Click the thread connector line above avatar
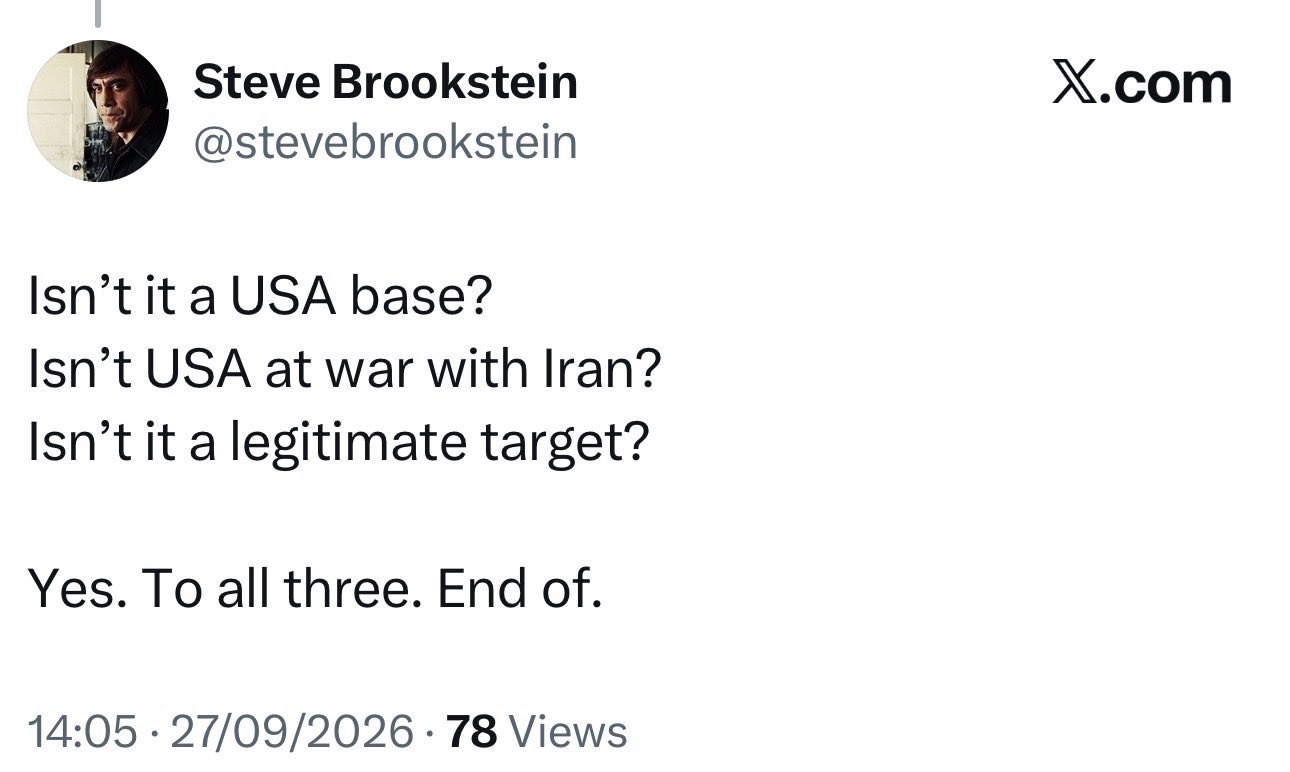 pyautogui.click(x=98, y=12)
